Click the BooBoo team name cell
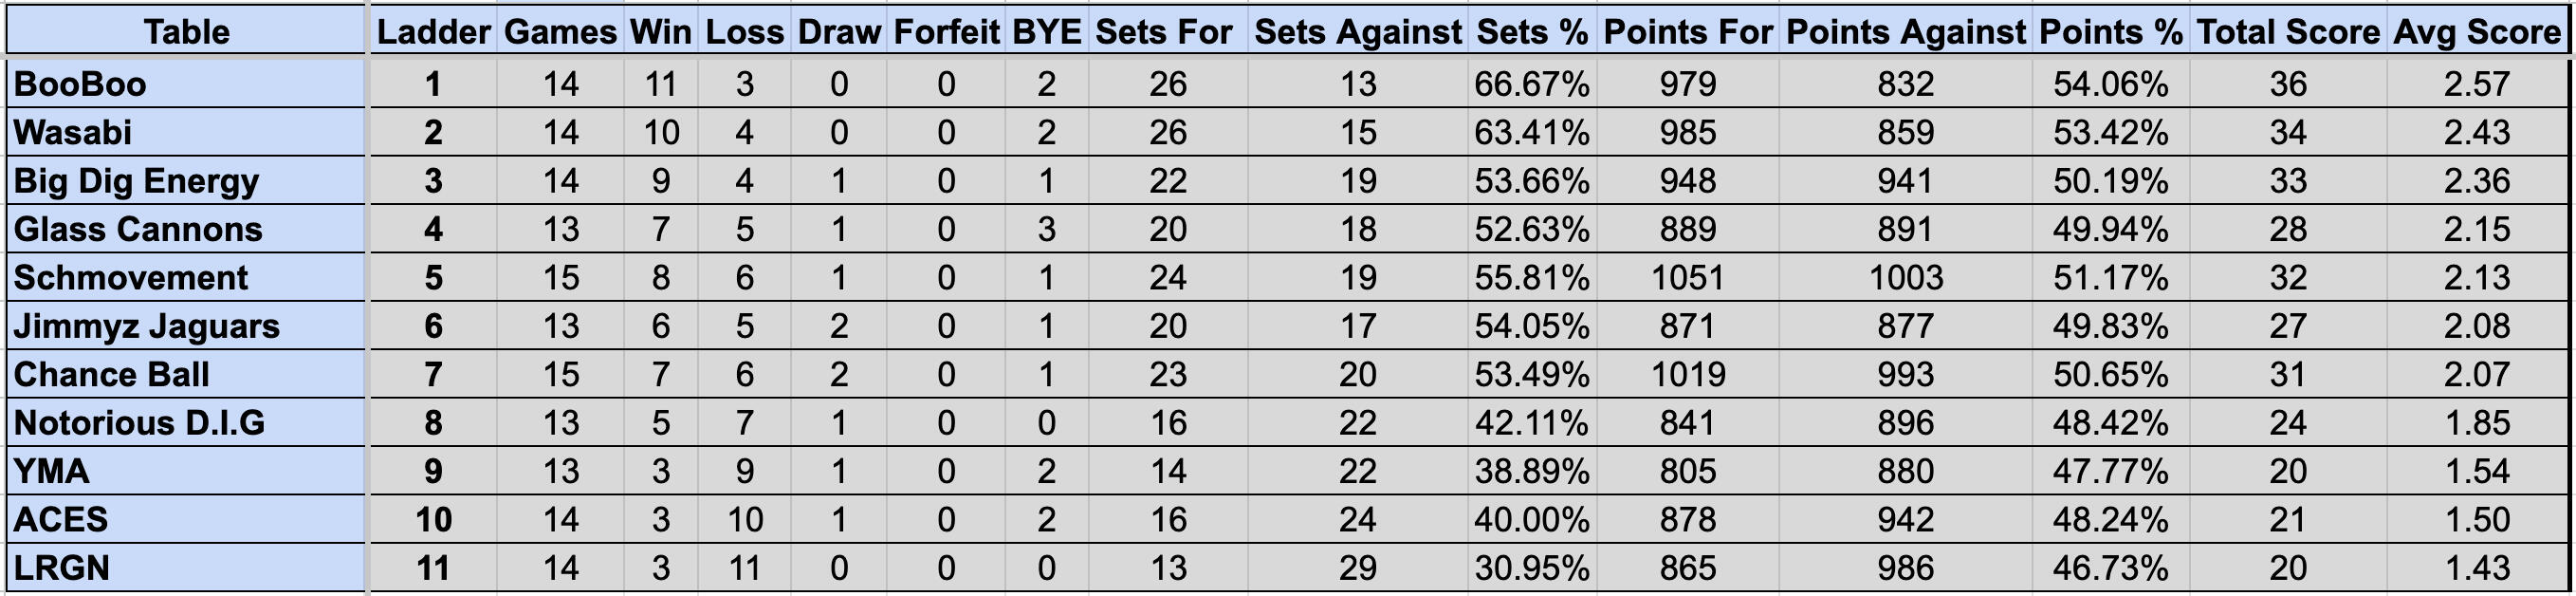 [x=186, y=83]
